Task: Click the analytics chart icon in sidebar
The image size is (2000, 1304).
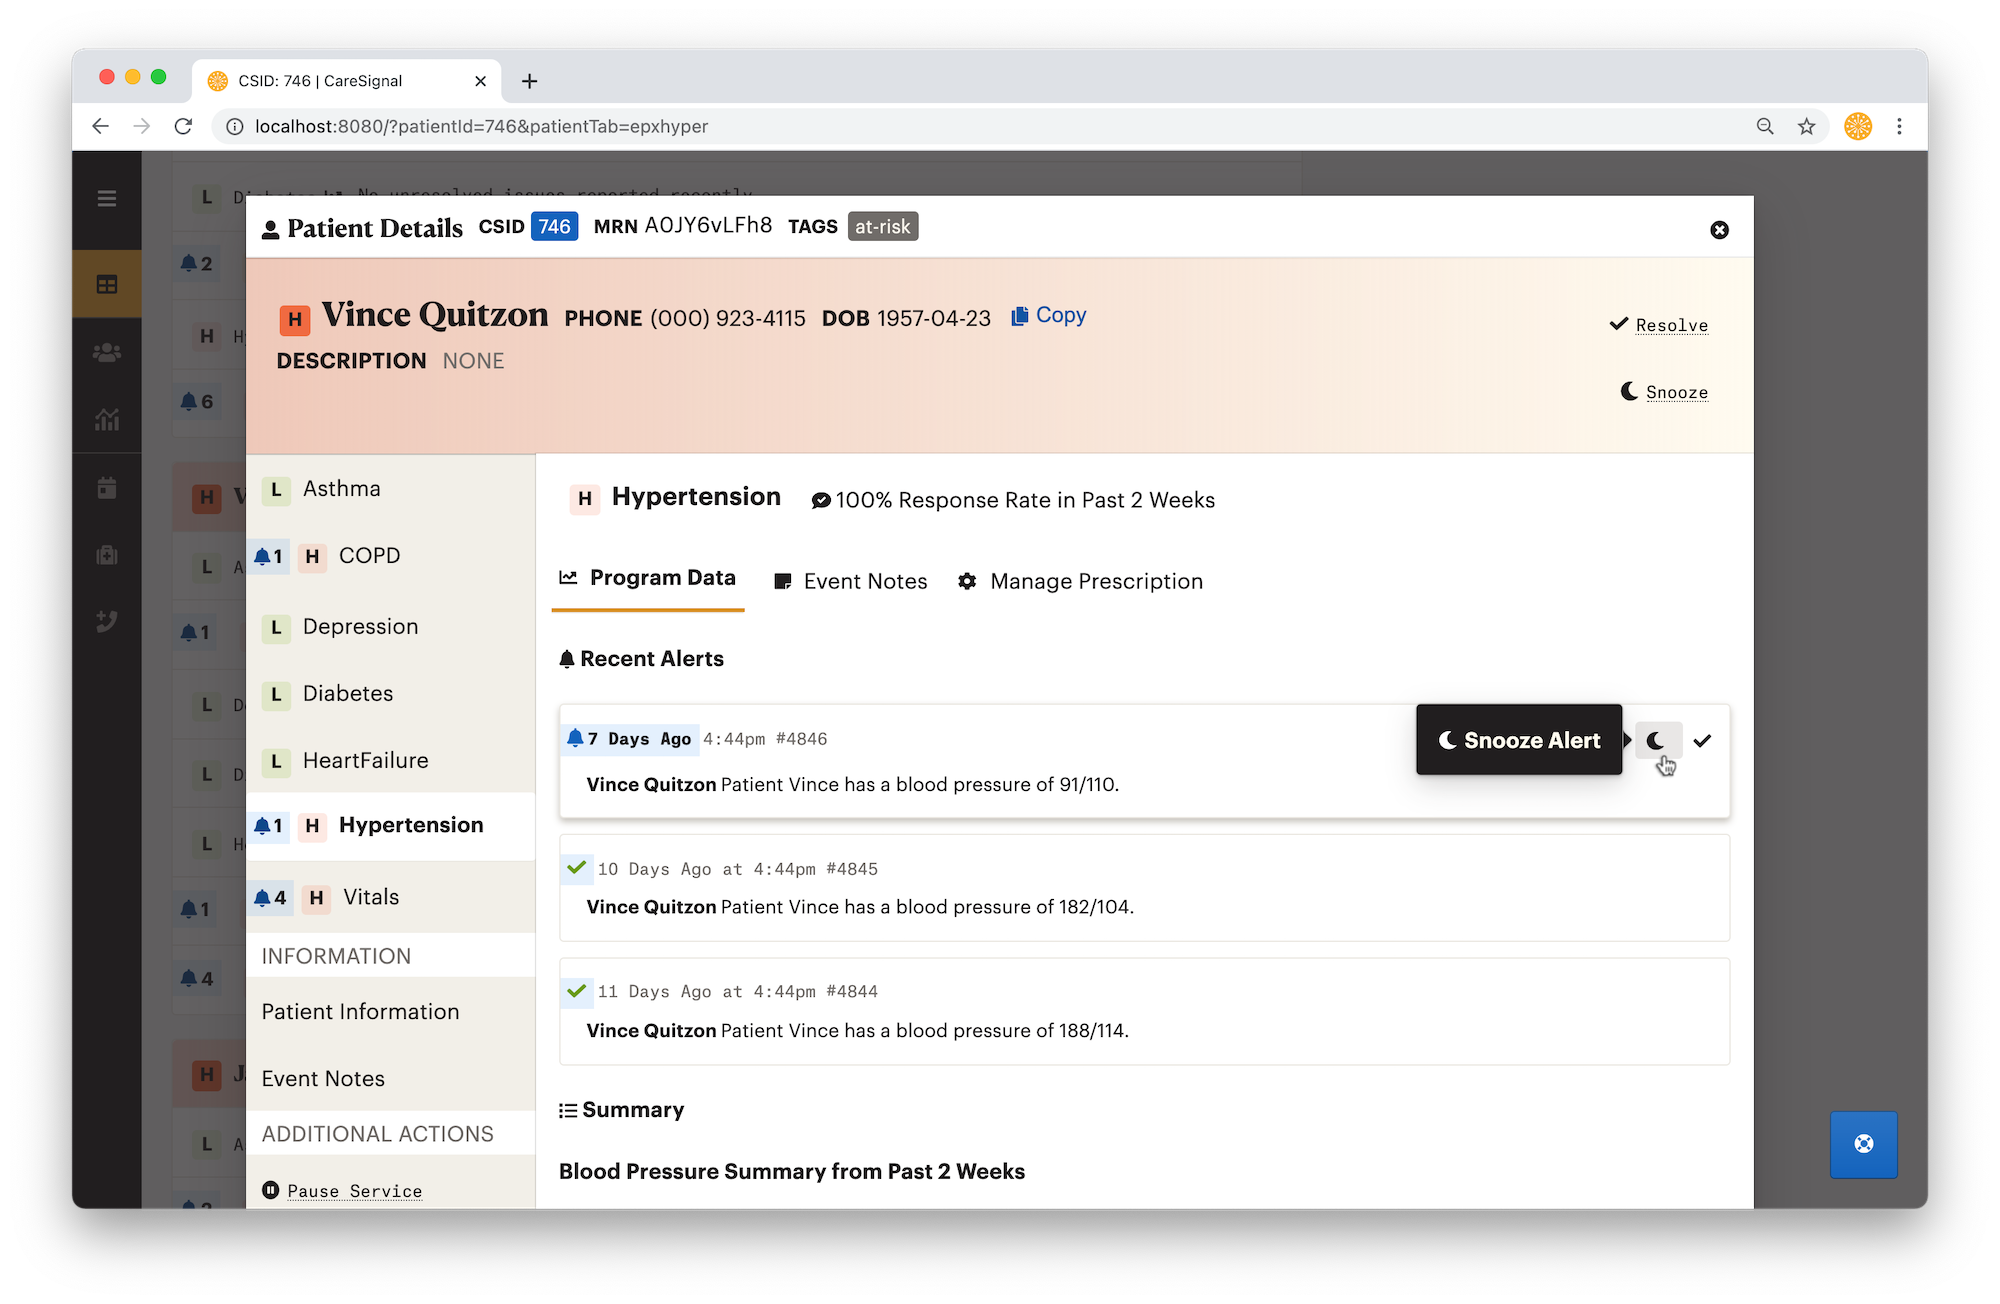Action: pyautogui.click(x=107, y=420)
